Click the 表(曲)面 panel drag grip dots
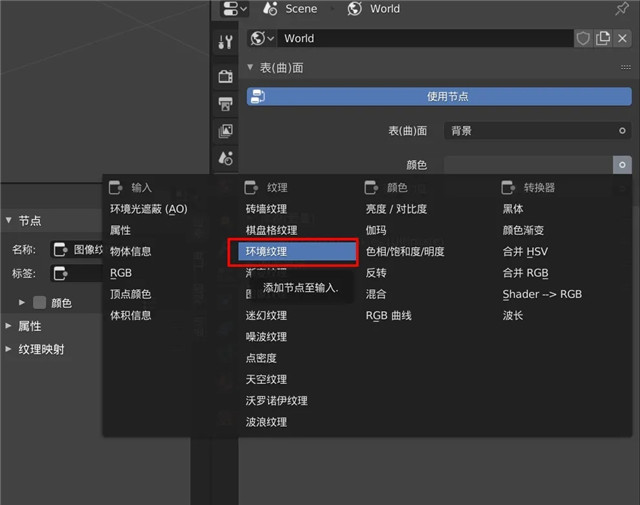This screenshot has width=640, height=505. (x=625, y=67)
